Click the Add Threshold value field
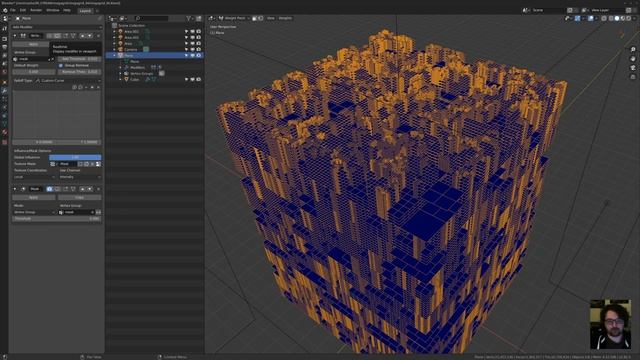The width and height of the screenshot is (640, 360). click(80, 59)
